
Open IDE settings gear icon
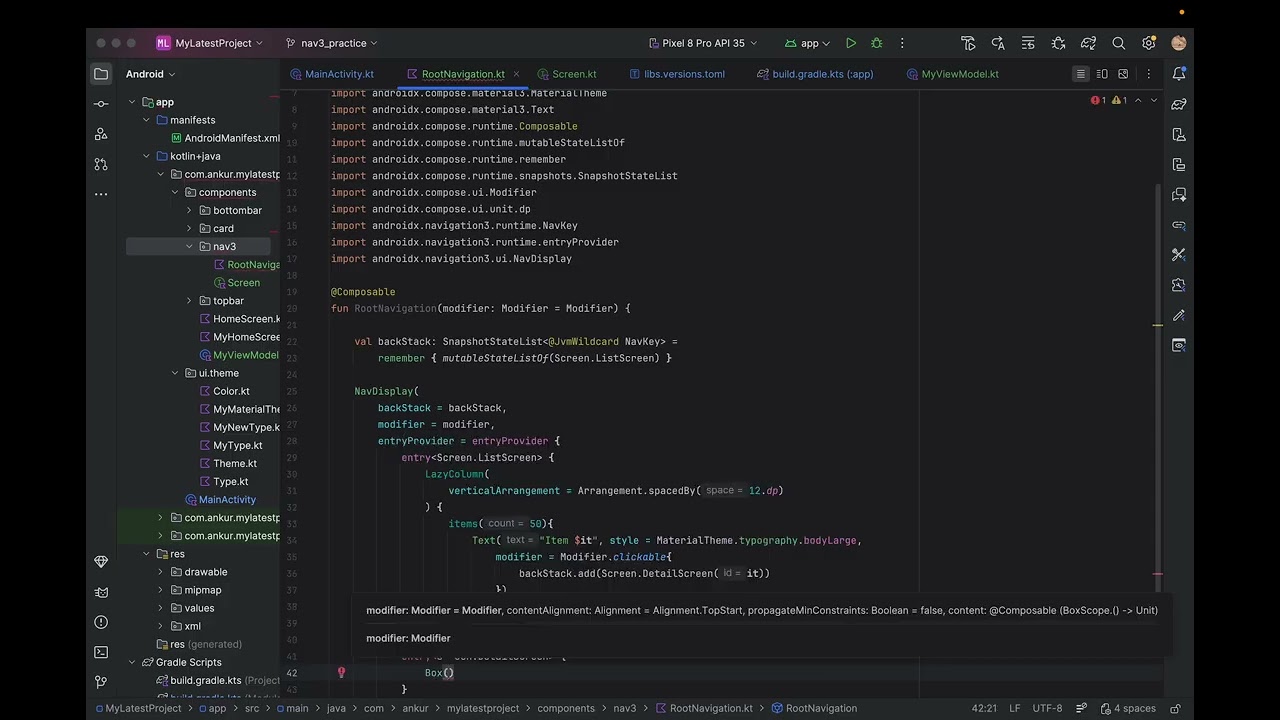click(x=1149, y=43)
